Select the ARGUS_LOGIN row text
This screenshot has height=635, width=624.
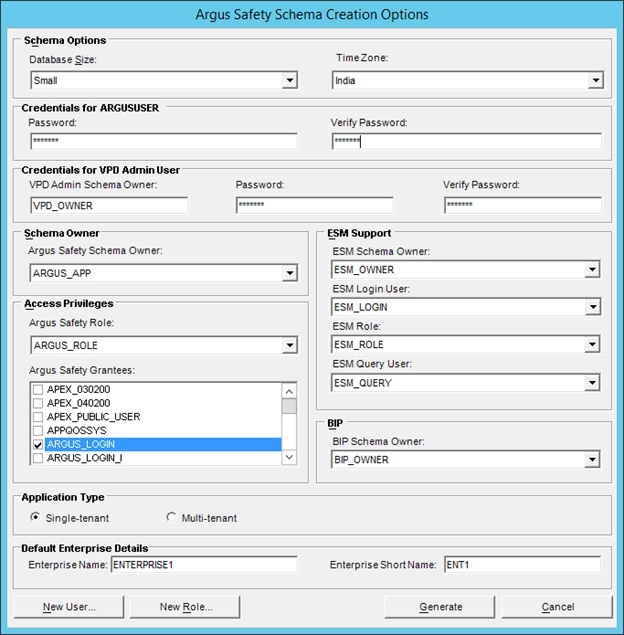point(81,444)
